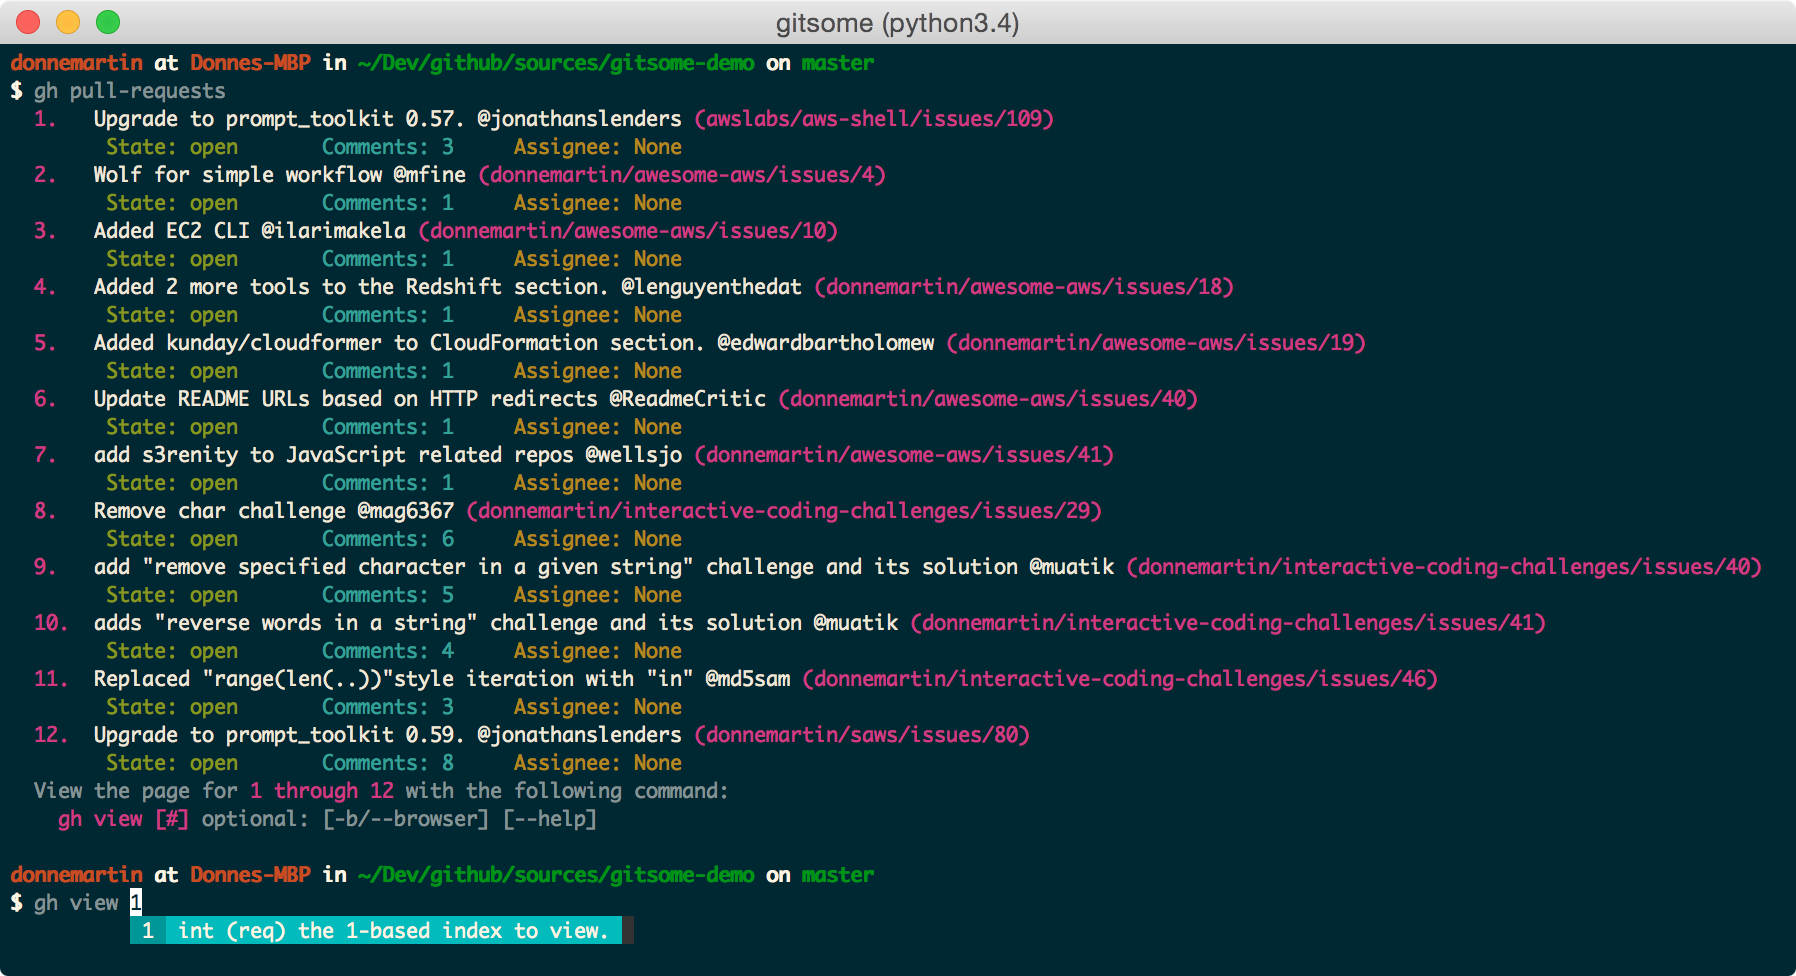
Task: Click the link awslabs/aws-shell/issues/109
Action: (874, 119)
